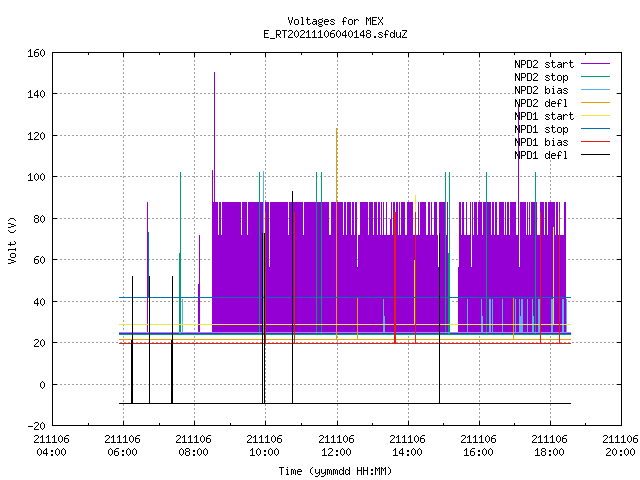Screen dimensions: 640x480
Task: Click the NPD2 start purple legend line
Action: (x=595, y=64)
